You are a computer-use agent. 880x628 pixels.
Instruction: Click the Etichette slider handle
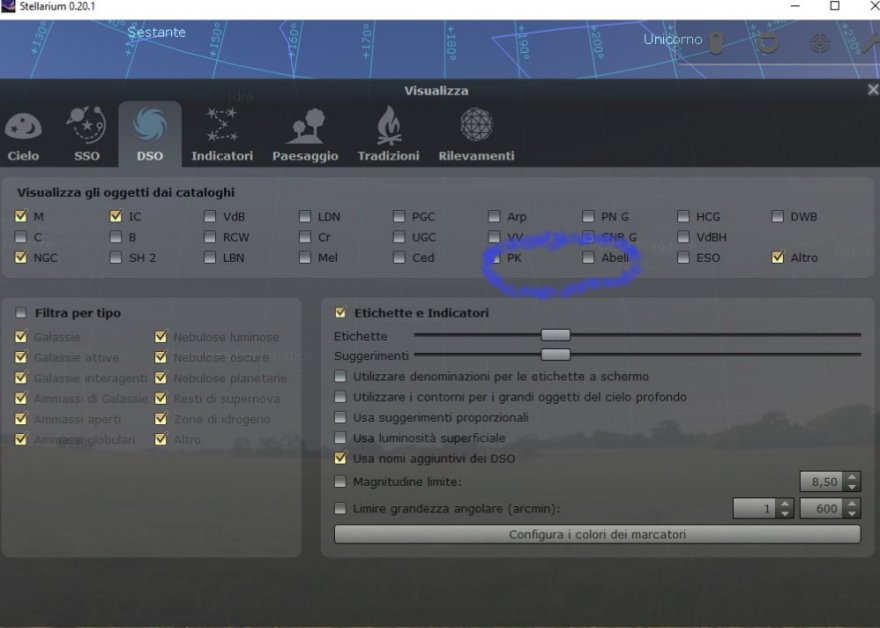pos(556,335)
